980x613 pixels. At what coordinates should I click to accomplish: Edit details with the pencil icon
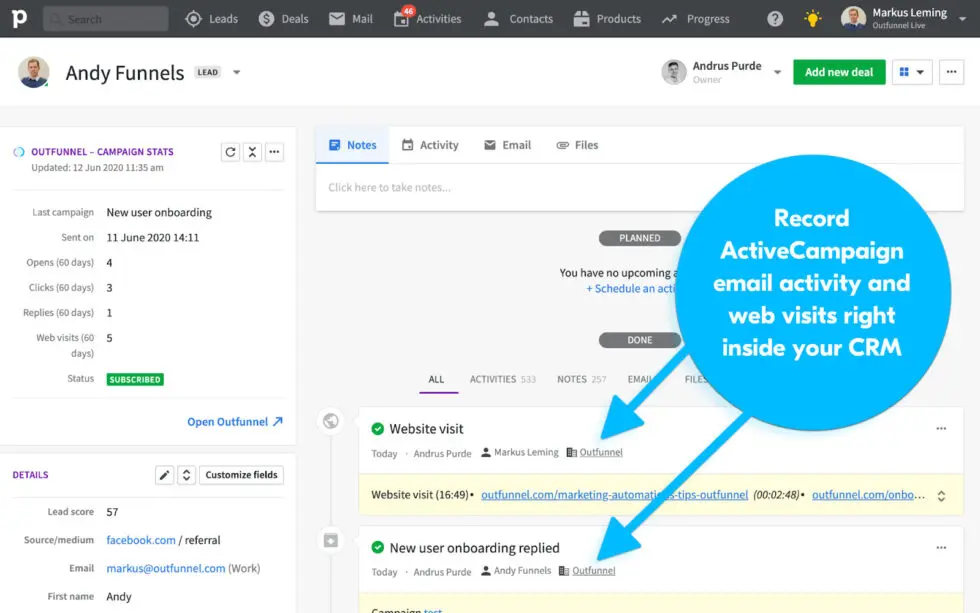[164, 475]
